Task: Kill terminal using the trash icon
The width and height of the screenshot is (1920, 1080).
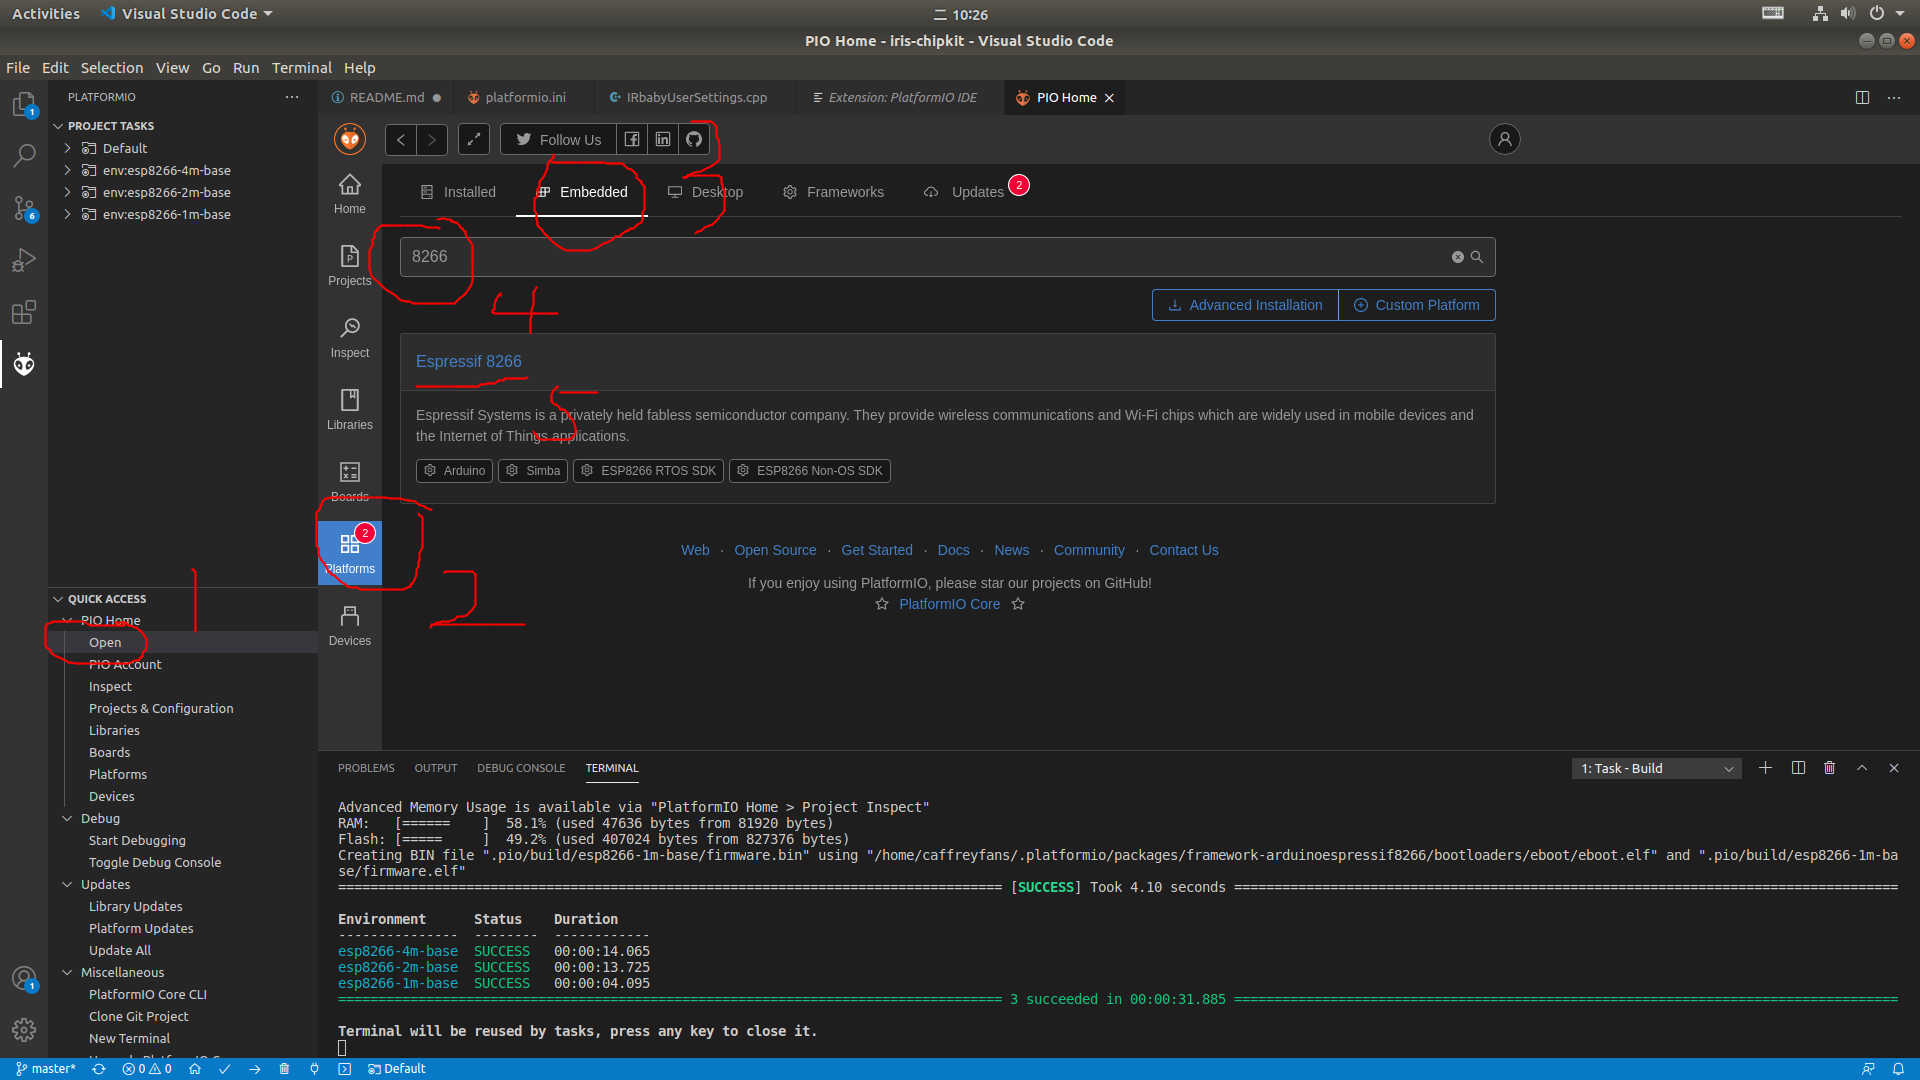Action: click(x=1829, y=768)
